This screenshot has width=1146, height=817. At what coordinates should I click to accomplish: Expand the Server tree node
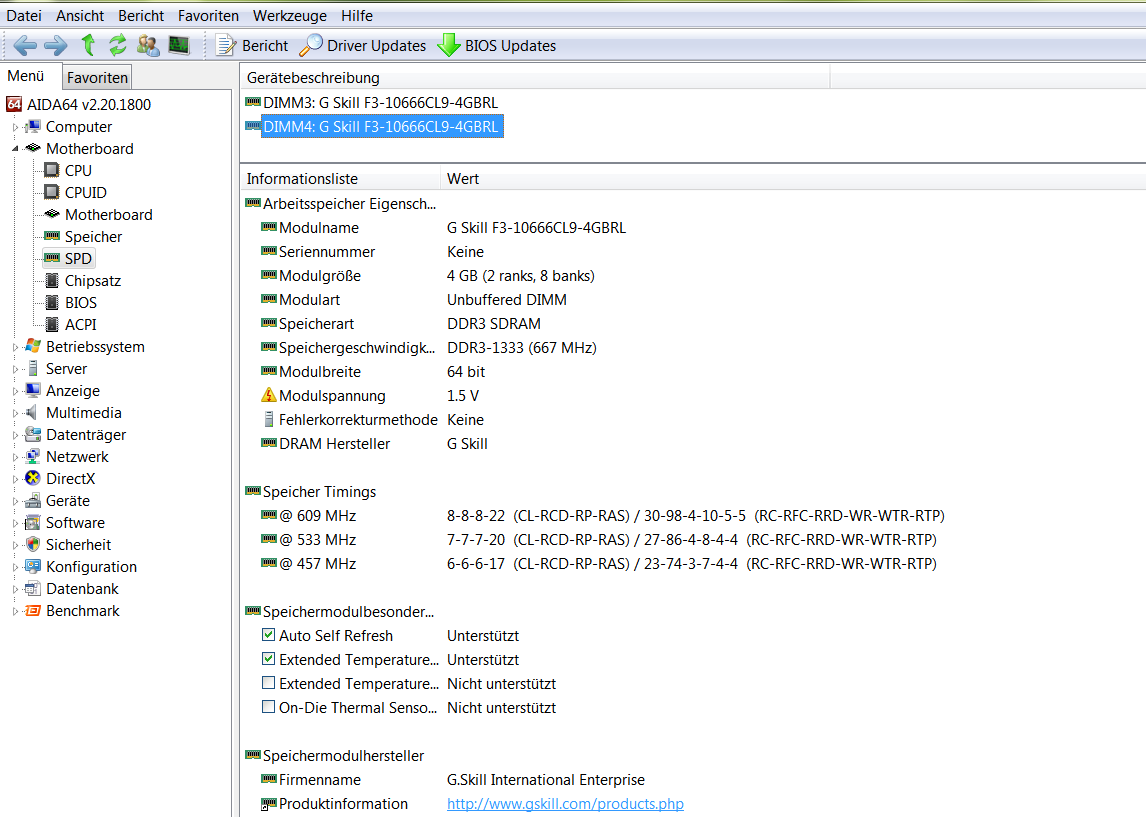pos(15,369)
